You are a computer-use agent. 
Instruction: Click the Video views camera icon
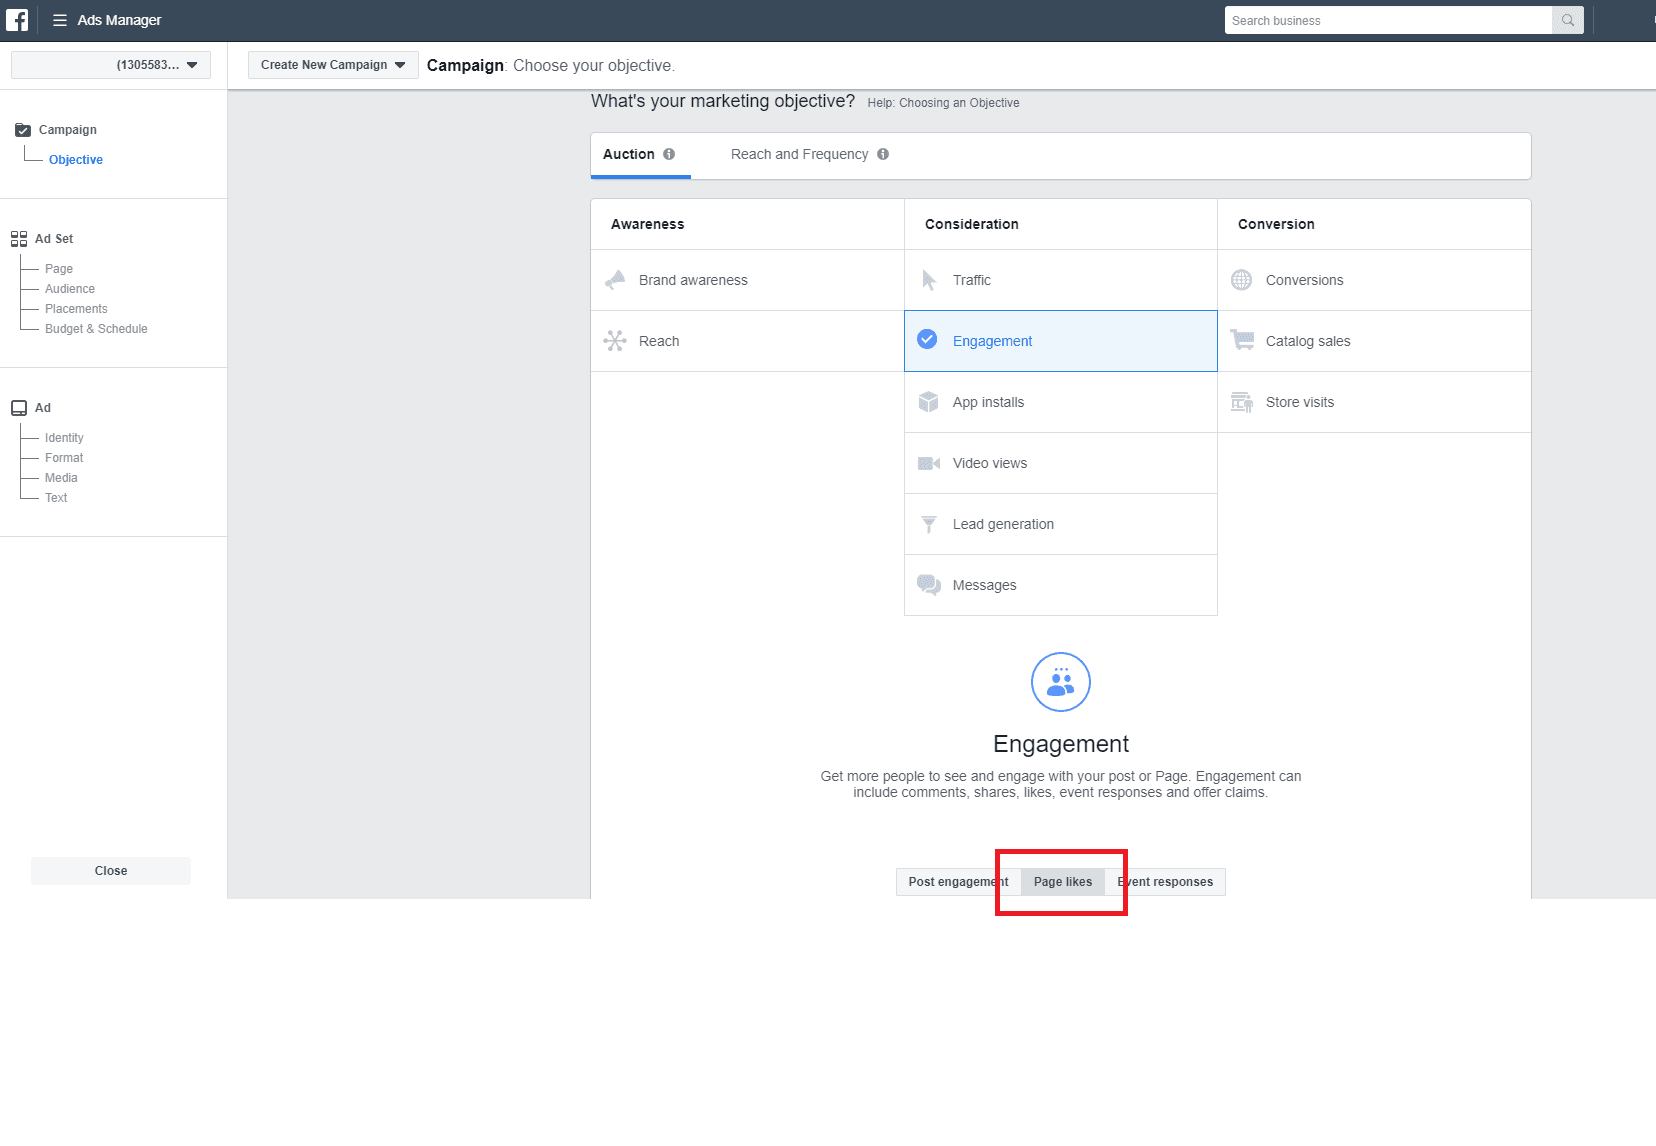point(929,463)
